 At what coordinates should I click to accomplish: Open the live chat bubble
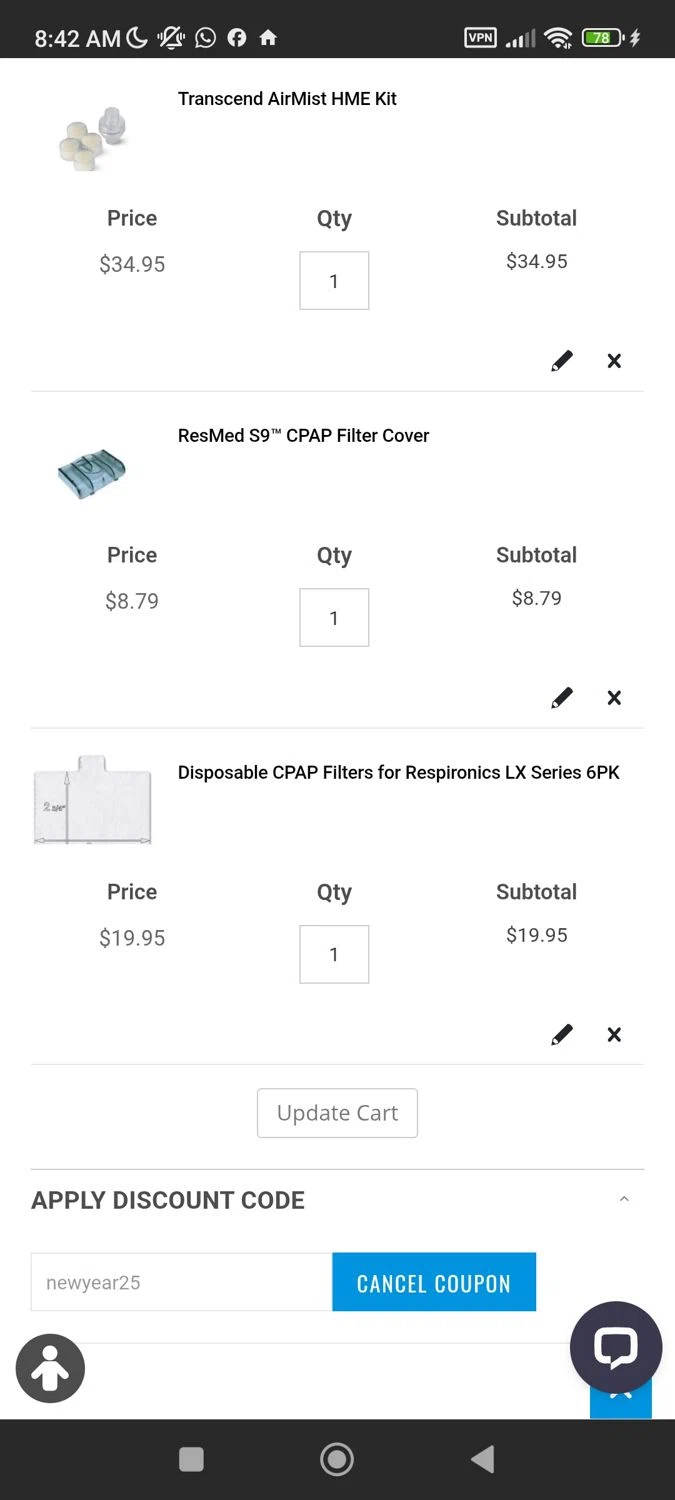615,1347
